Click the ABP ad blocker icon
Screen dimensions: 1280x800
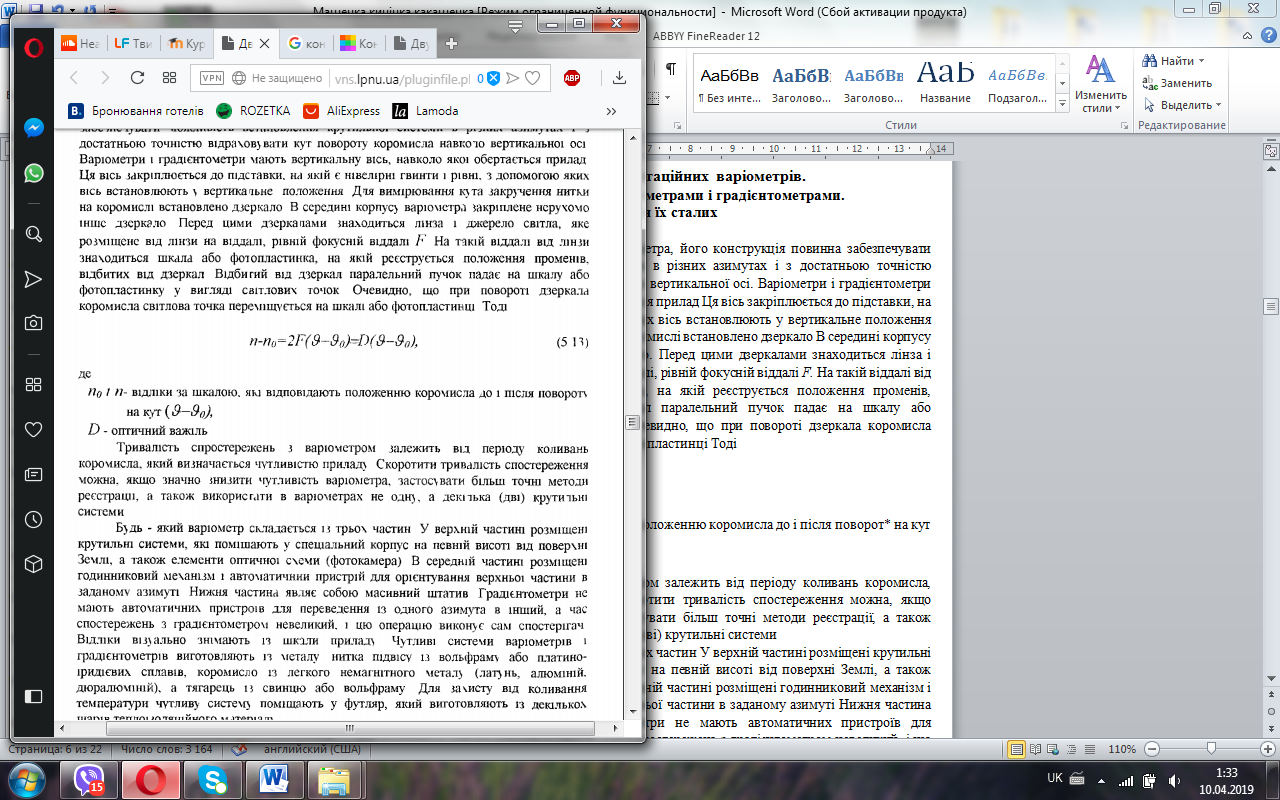572,78
